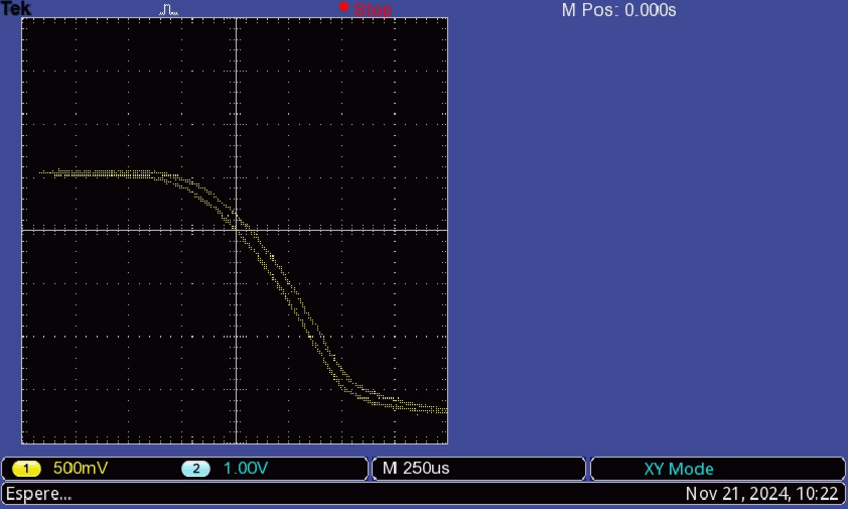
Task: Click the graticule center crosshair intersection
Action: pyautogui.click(x=235, y=230)
